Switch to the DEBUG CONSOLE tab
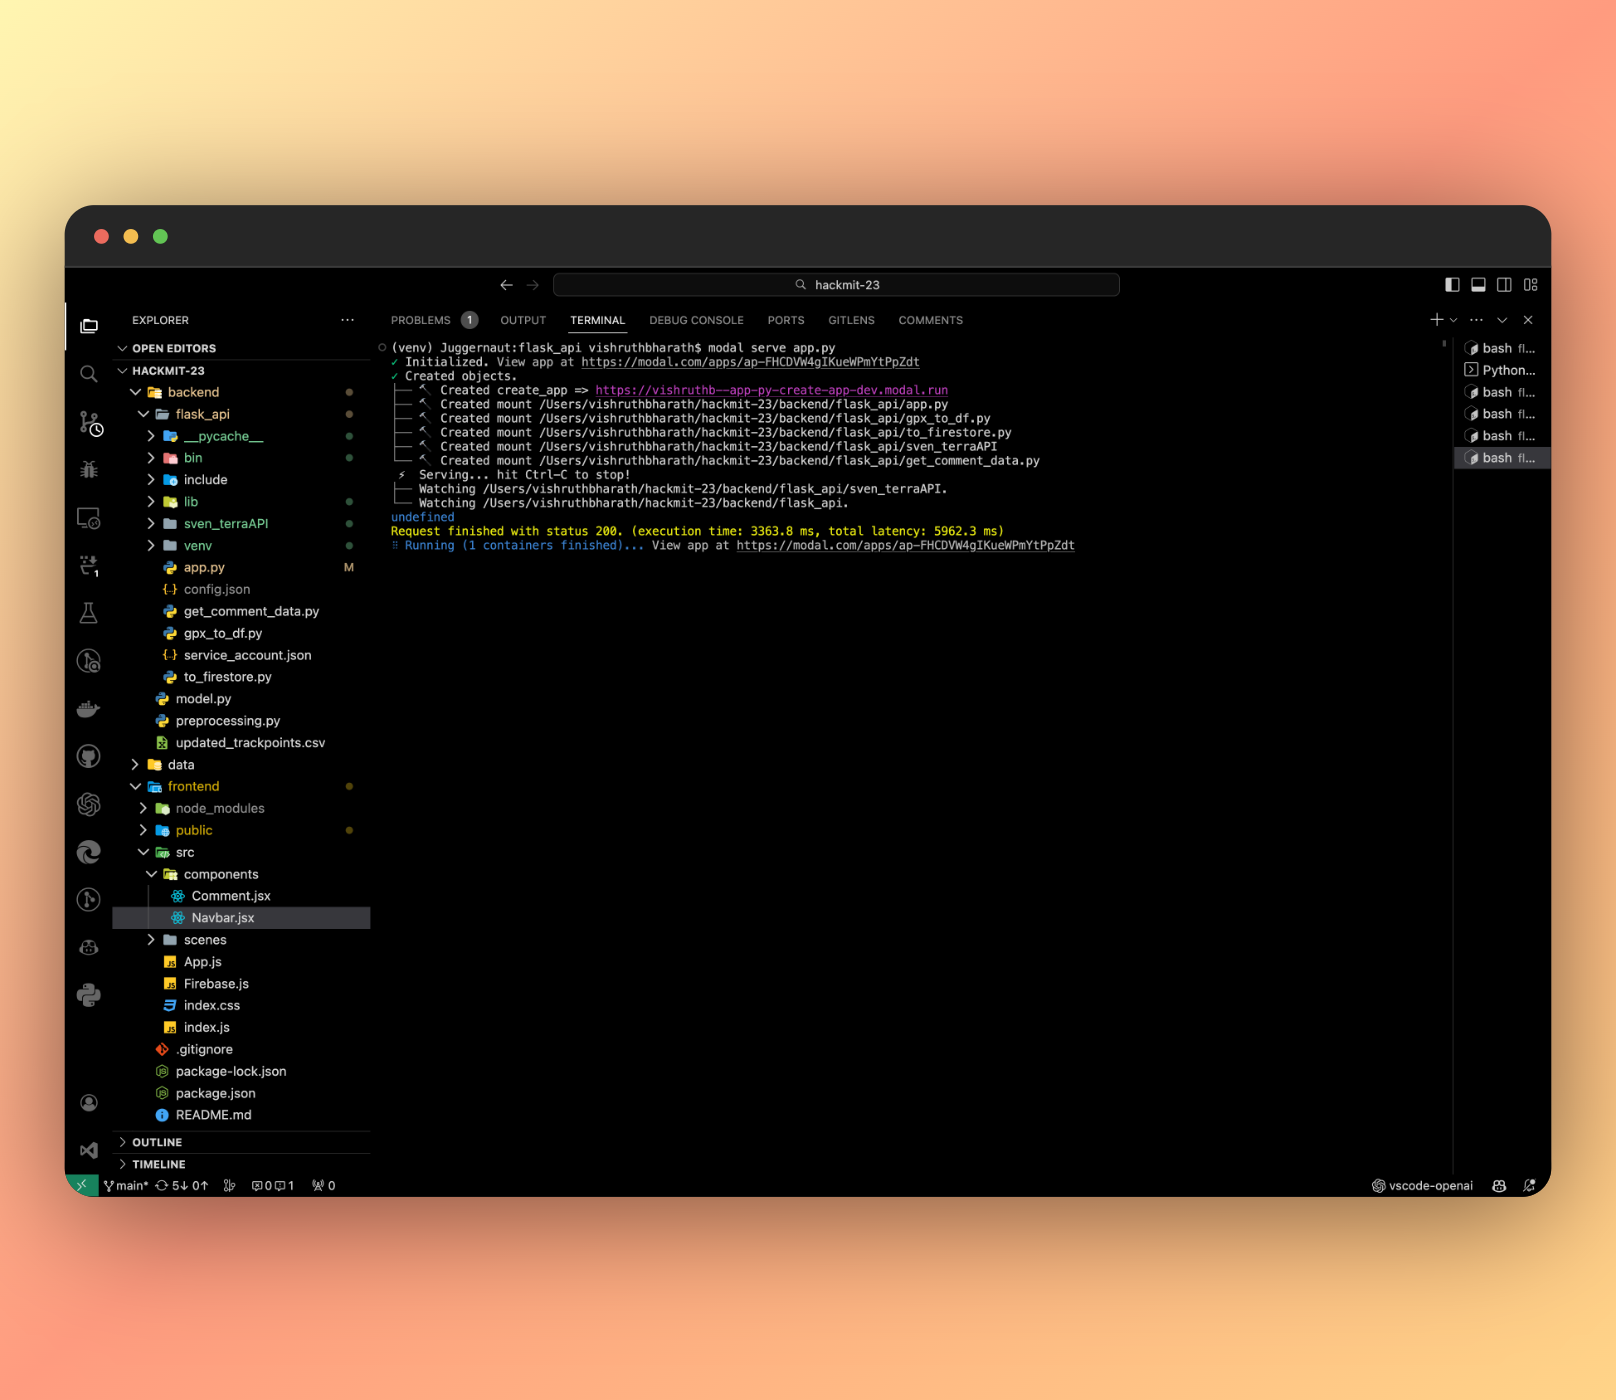The height and width of the screenshot is (1400, 1616). tap(696, 320)
